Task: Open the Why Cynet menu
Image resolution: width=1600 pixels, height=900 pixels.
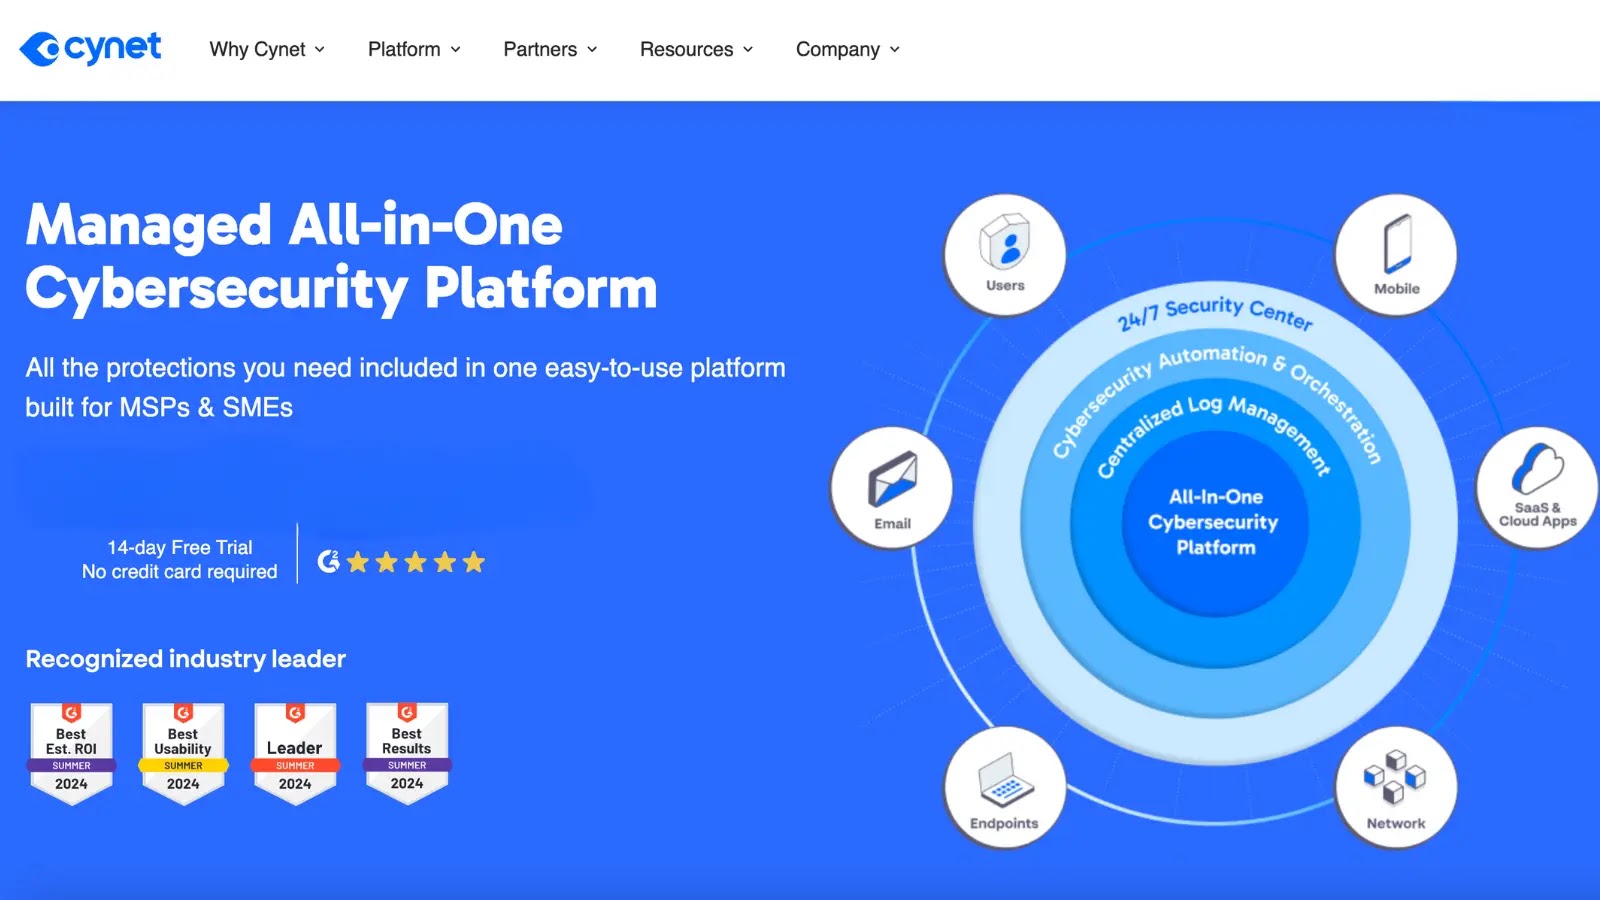Action: tap(267, 49)
